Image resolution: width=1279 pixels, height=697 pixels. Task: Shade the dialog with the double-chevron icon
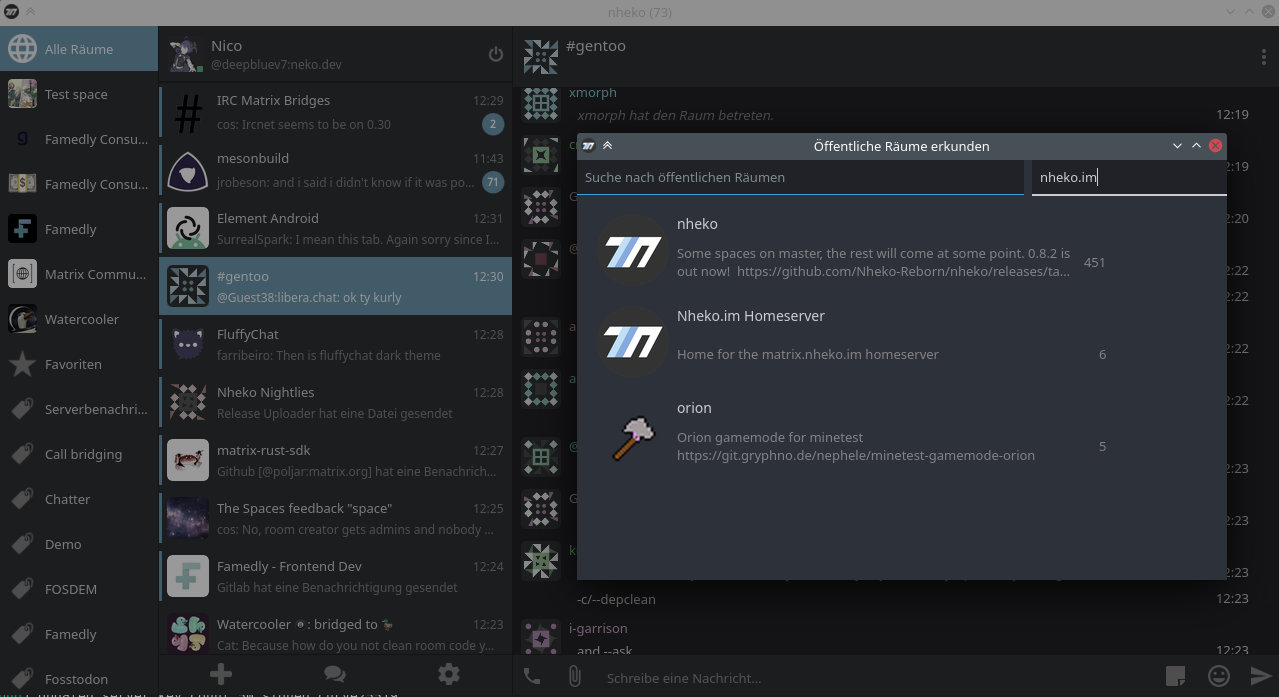(x=608, y=145)
